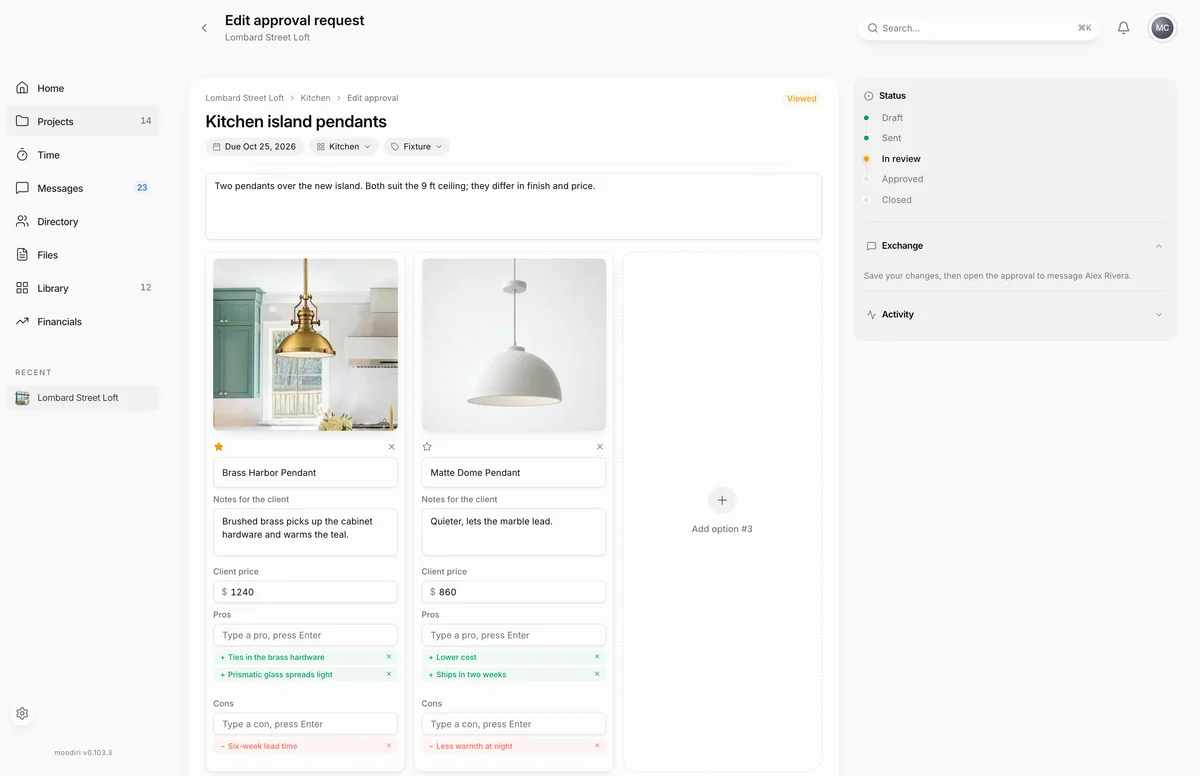Edit the Brass Harbor Pendant name field
The image size is (1200, 776).
tap(305, 473)
